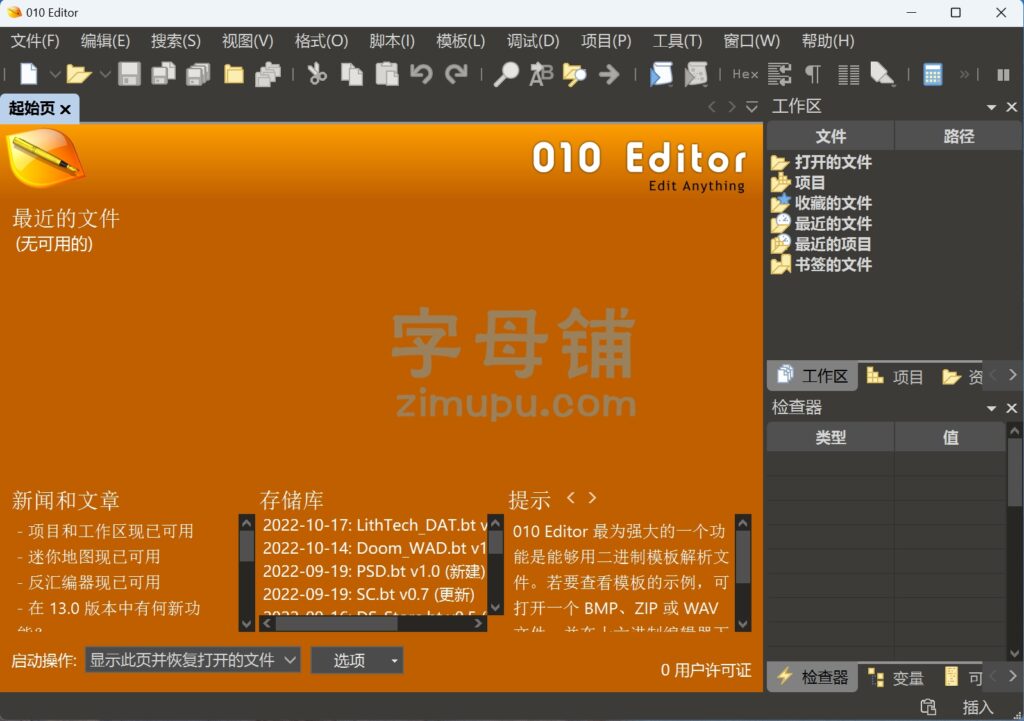This screenshot has height=721, width=1024.
Task: Close the 检查器 panel
Action: 1012,408
